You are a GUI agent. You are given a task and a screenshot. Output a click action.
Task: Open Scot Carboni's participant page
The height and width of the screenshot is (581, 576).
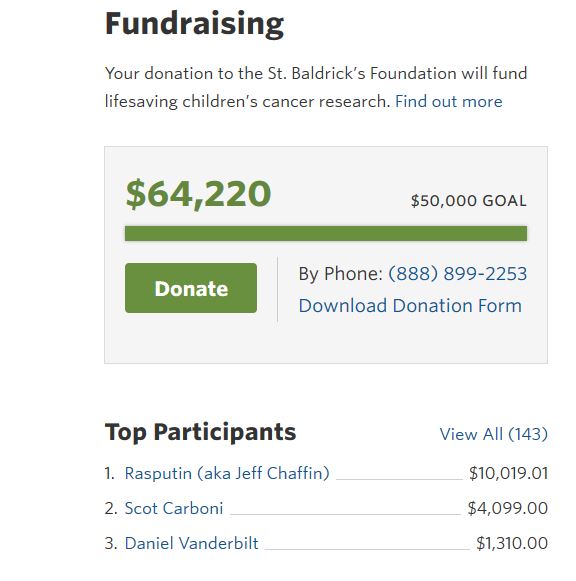[174, 508]
